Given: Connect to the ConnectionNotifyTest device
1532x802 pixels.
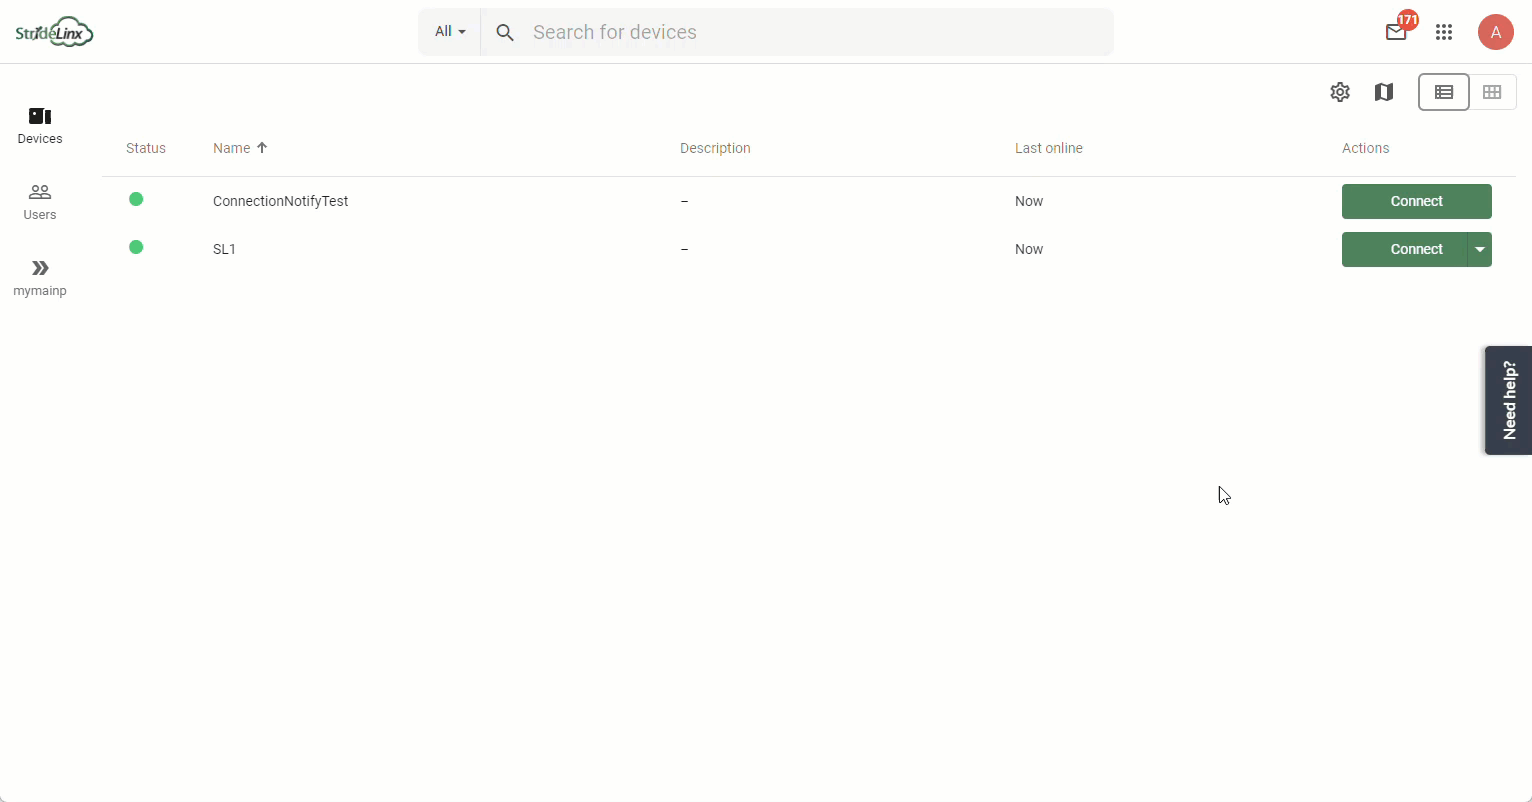Looking at the screenshot, I should click(1417, 201).
